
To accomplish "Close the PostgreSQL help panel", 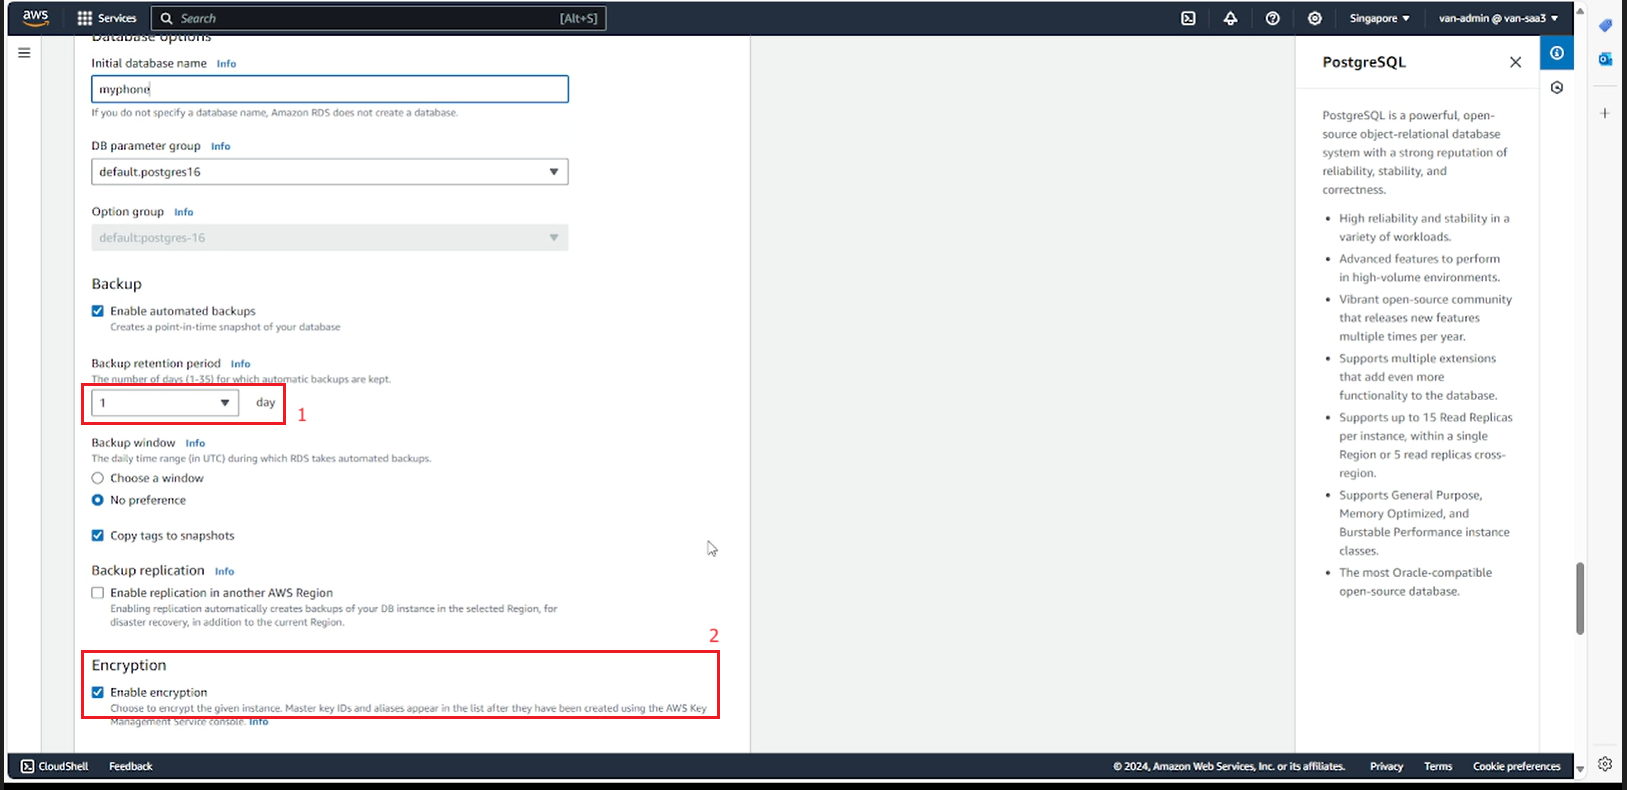I will (x=1515, y=62).
